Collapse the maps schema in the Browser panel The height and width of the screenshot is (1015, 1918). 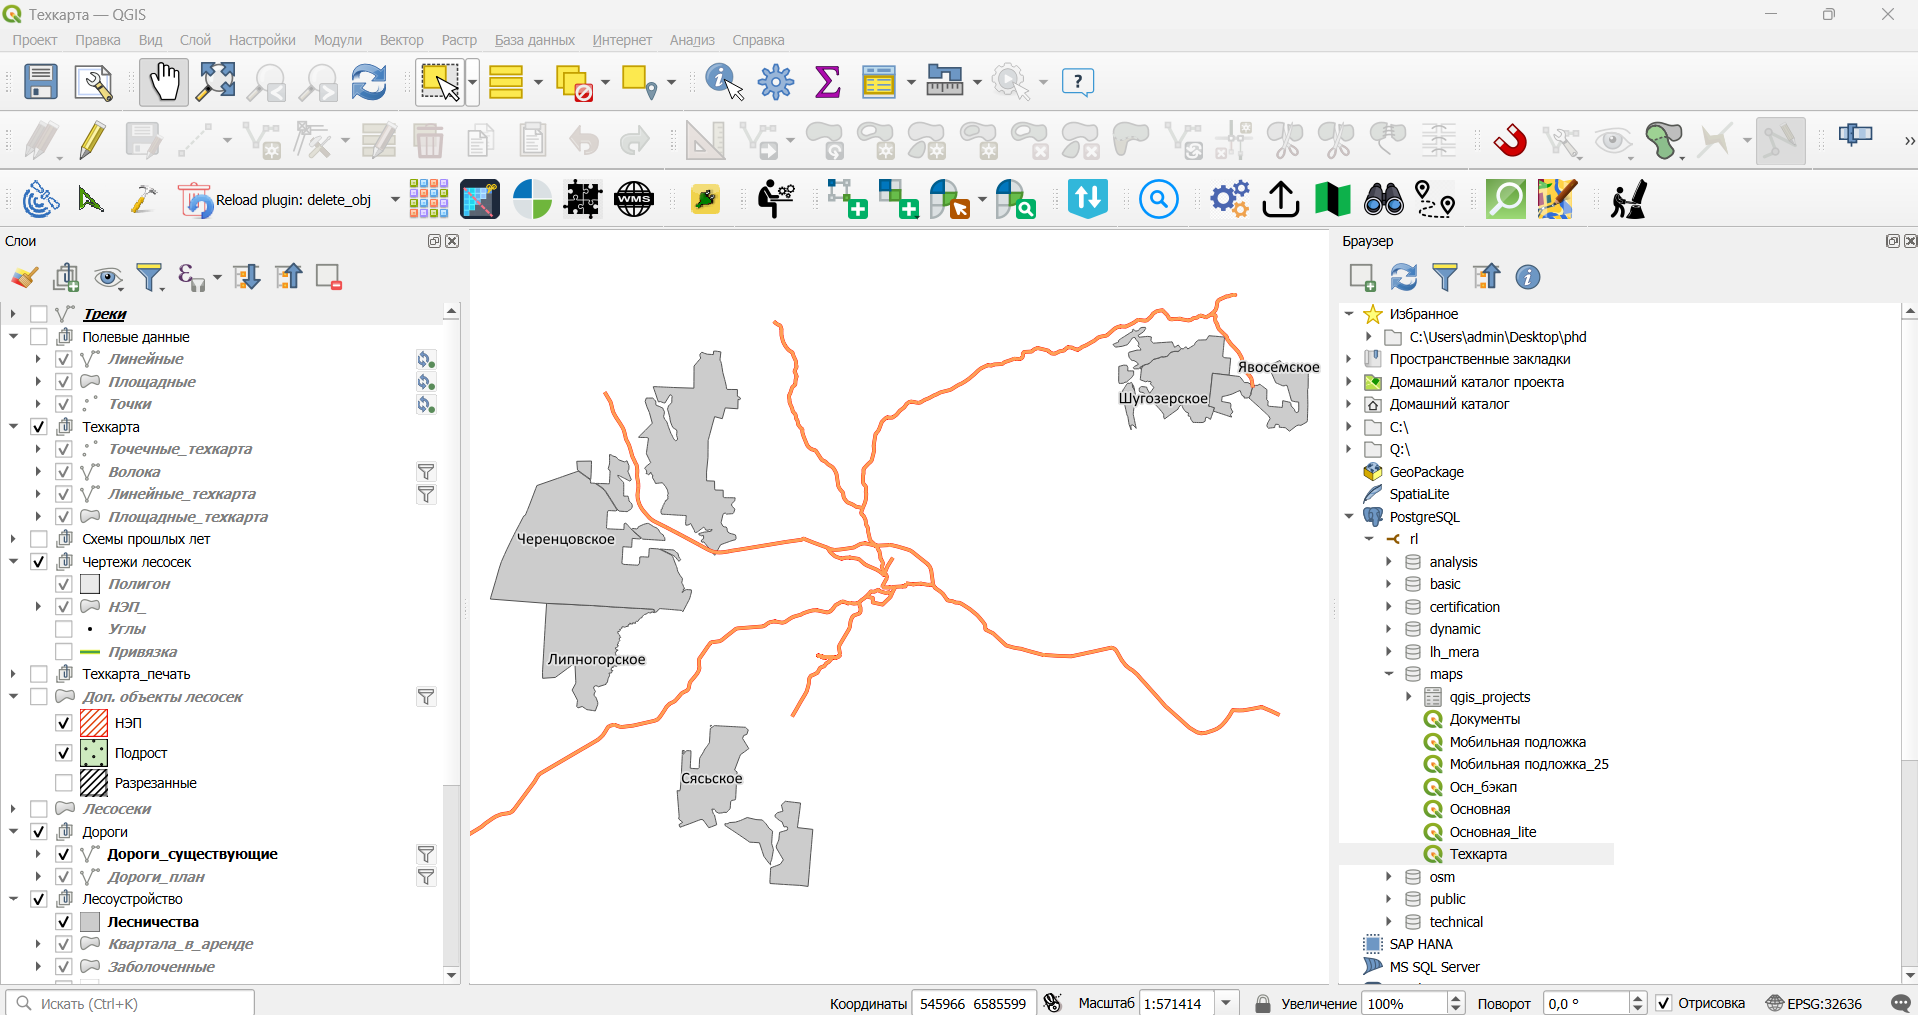click(x=1389, y=674)
